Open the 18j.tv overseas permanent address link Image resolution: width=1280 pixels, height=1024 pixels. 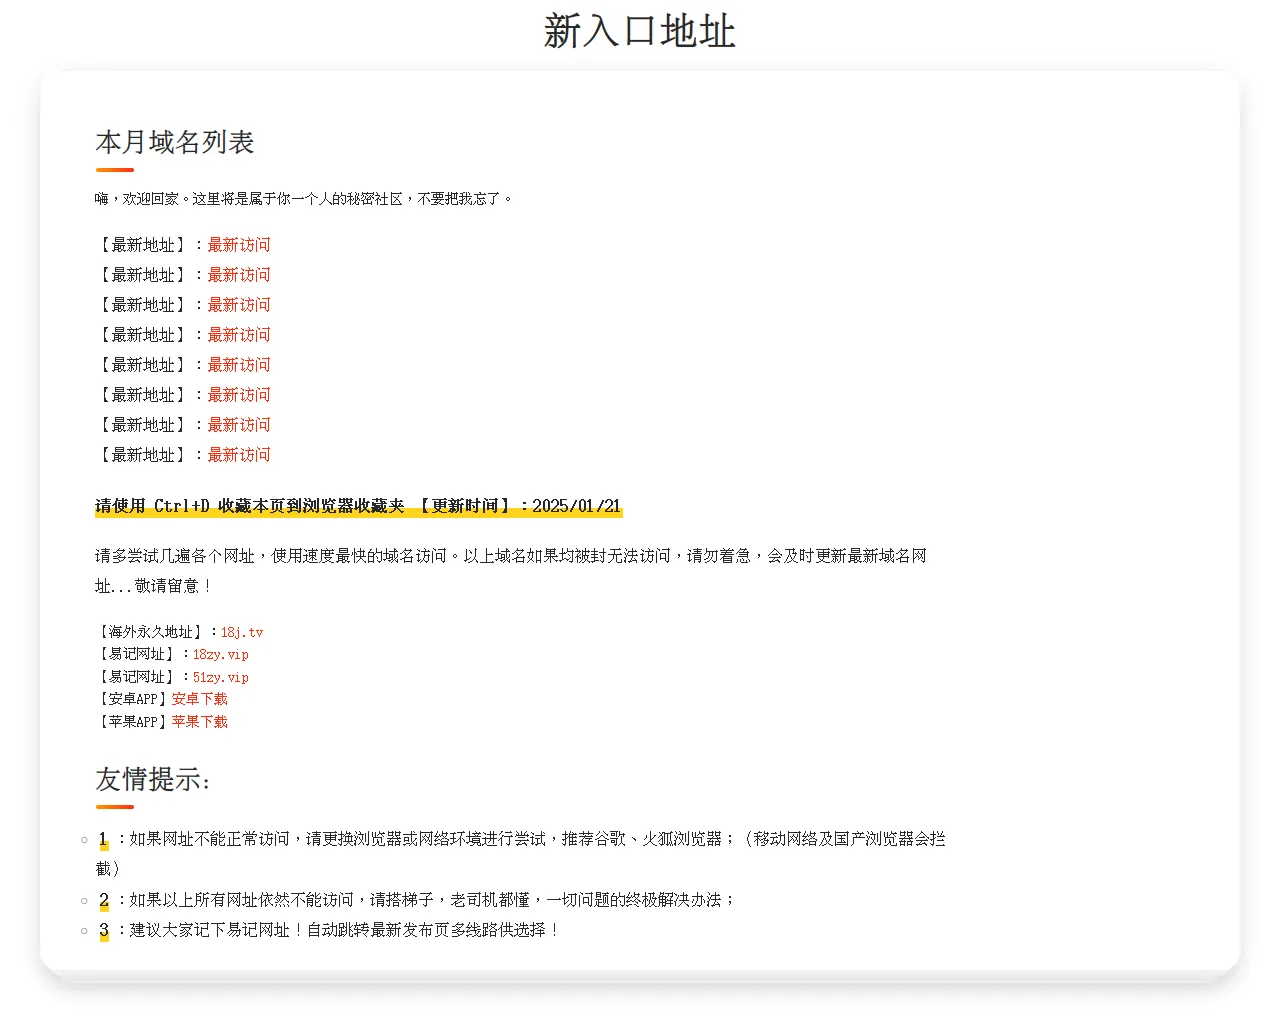tap(241, 632)
